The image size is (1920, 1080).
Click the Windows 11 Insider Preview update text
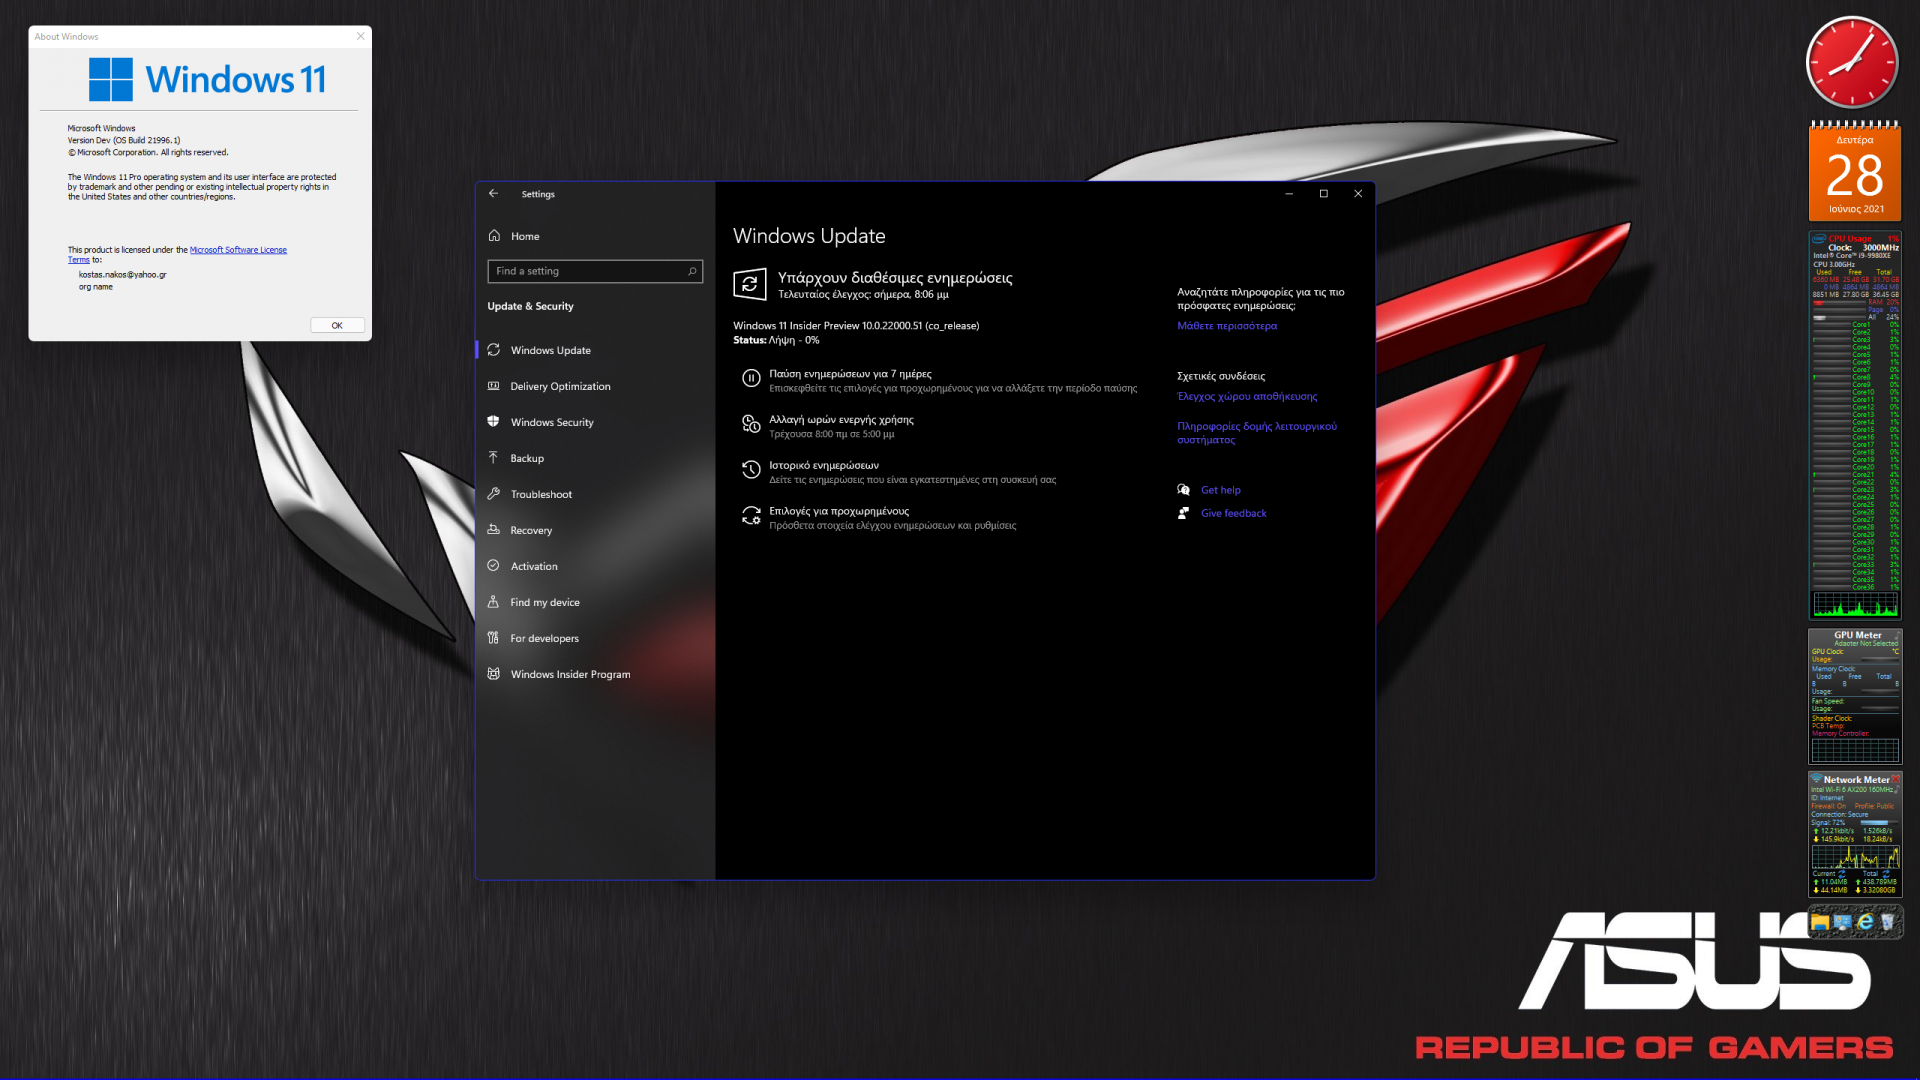click(x=856, y=326)
